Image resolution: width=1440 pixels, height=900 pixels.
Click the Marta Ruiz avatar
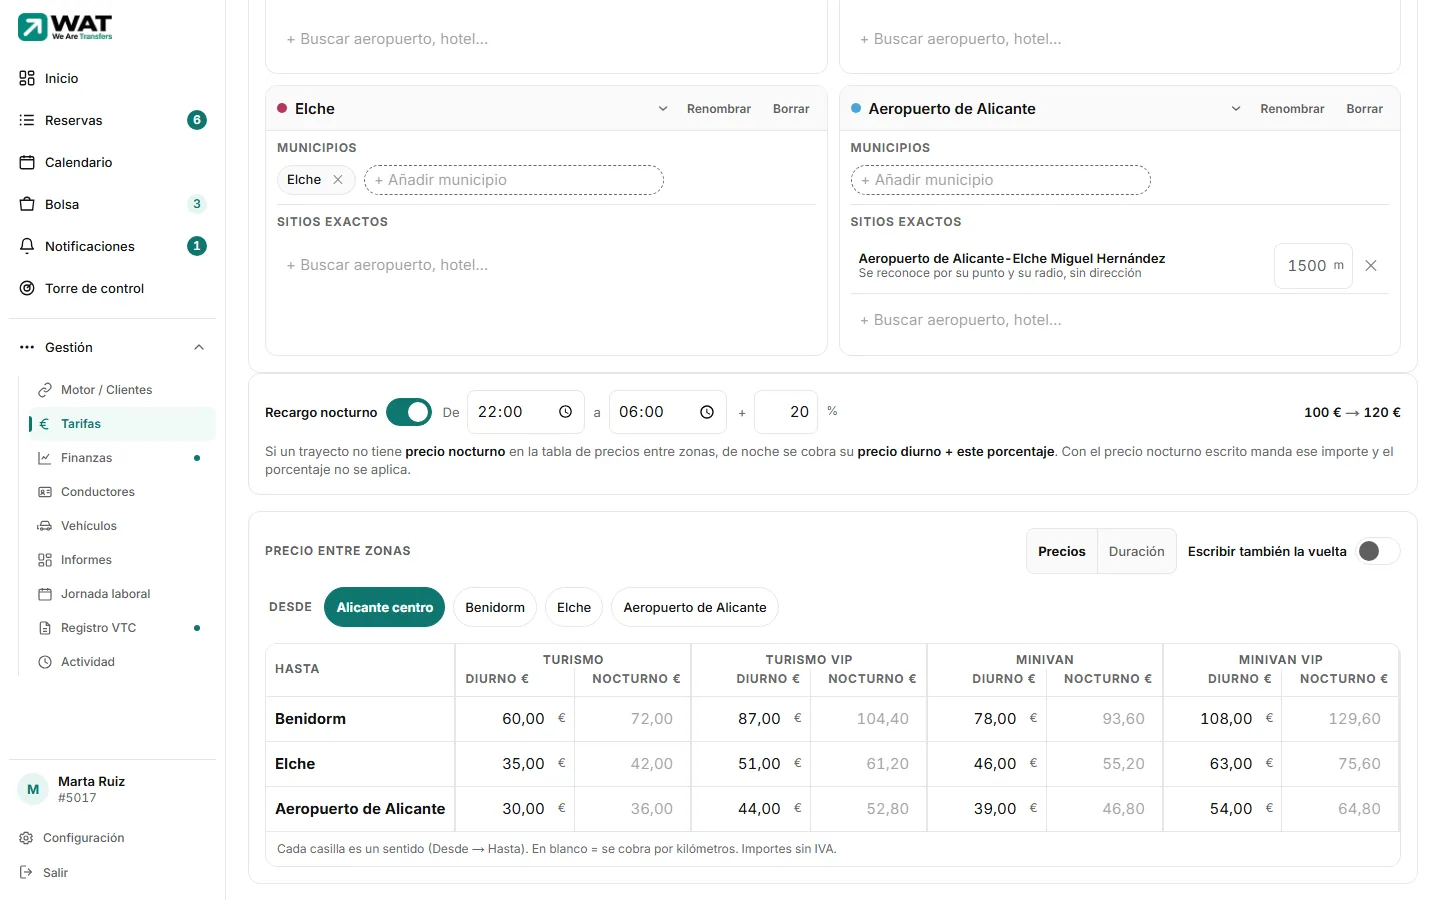(x=33, y=789)
